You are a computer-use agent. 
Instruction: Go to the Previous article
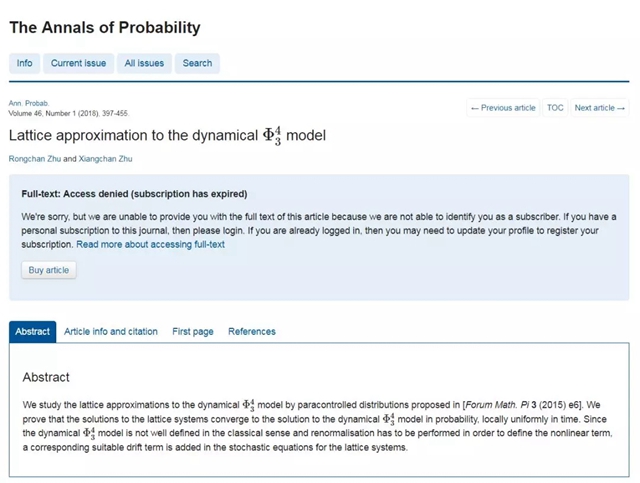pos(503,108)
